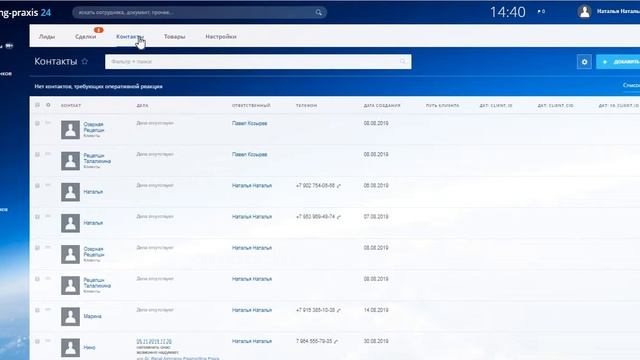Viewport: 640px width, 360px height.
Task: Check the box for Озерная Рецепшн of Наталья Наталья
Action: pos(38,248)
